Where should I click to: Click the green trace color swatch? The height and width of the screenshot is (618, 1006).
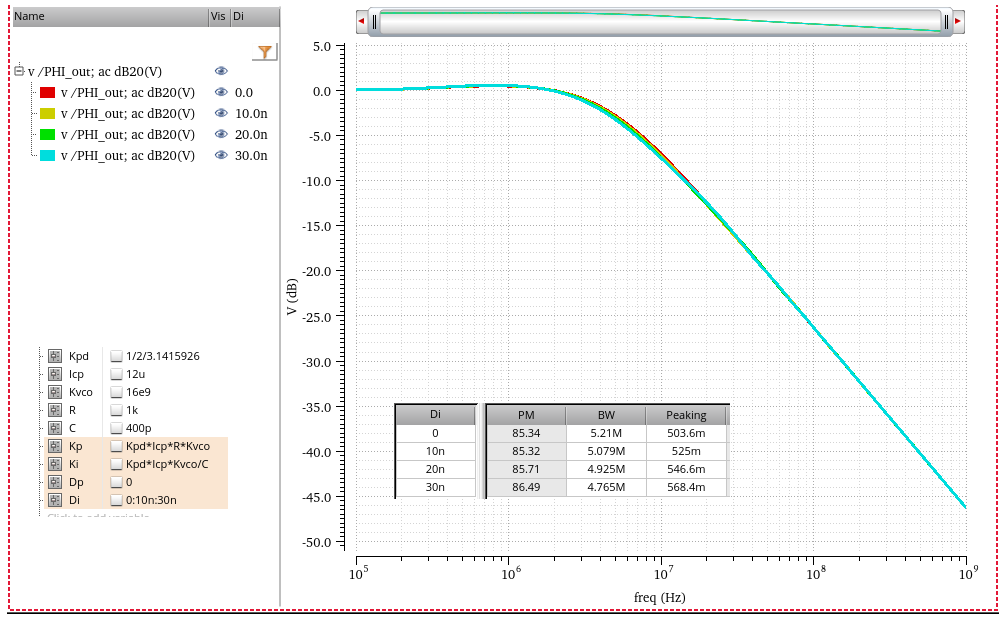coord(47,135)
